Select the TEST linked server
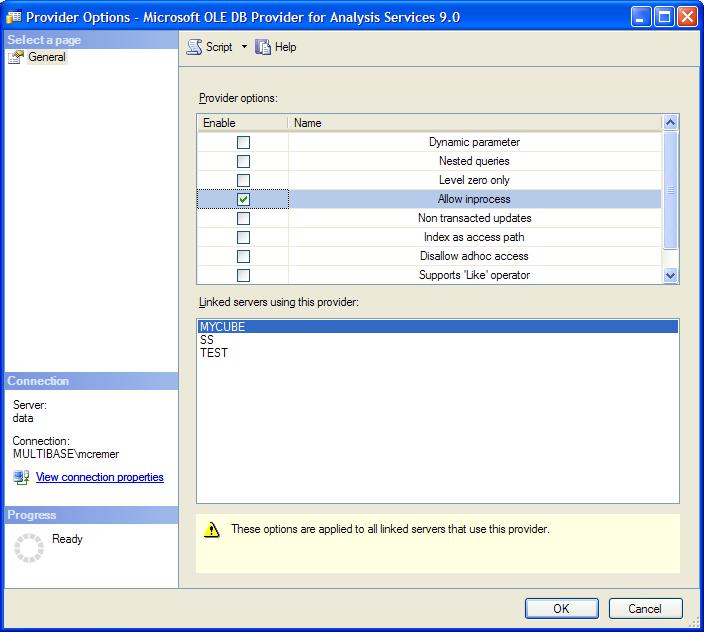704x632 pixels. [214, 353]
